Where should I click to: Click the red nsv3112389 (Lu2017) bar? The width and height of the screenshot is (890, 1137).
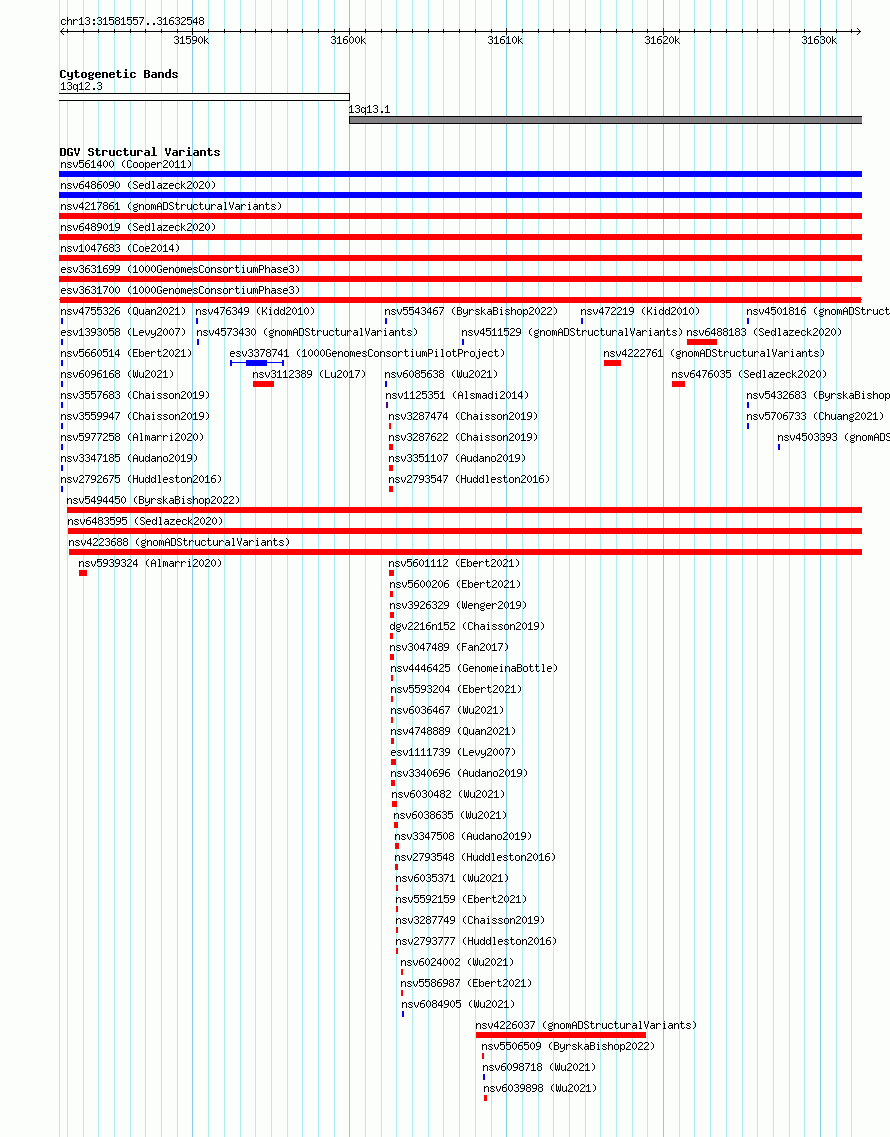[263, 384]
